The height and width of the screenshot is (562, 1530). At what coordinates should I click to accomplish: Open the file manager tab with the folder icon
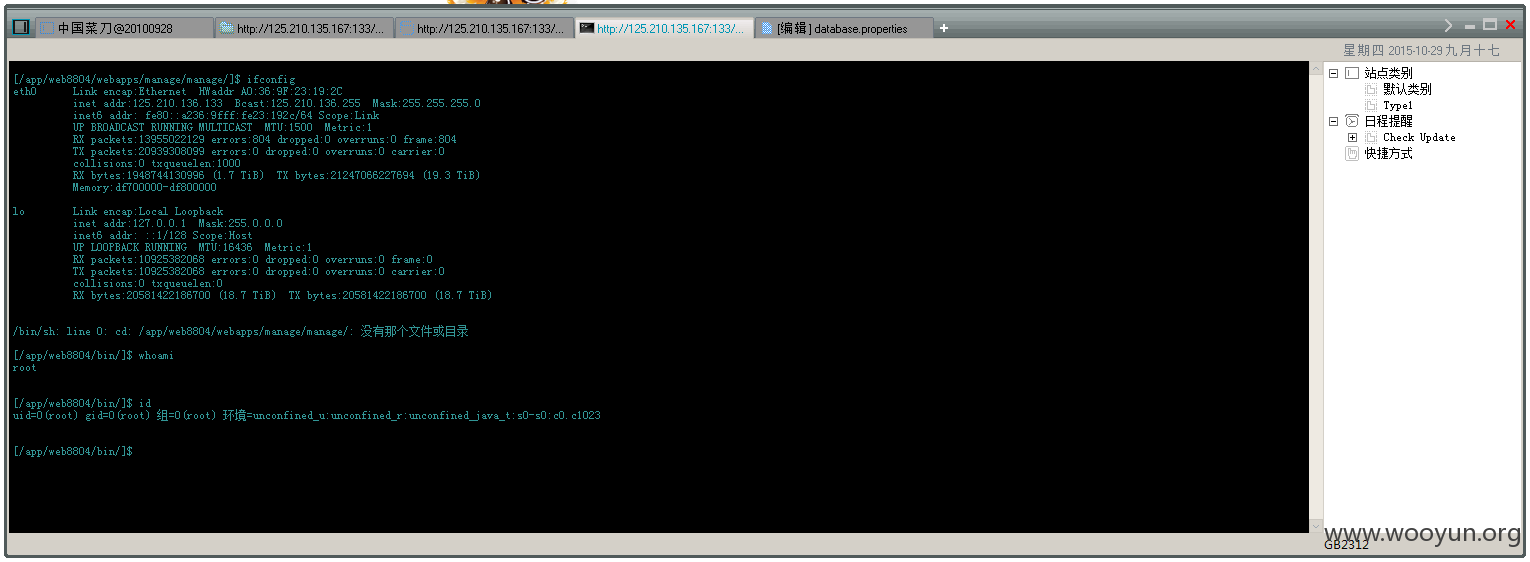click(x=304, y=28)
